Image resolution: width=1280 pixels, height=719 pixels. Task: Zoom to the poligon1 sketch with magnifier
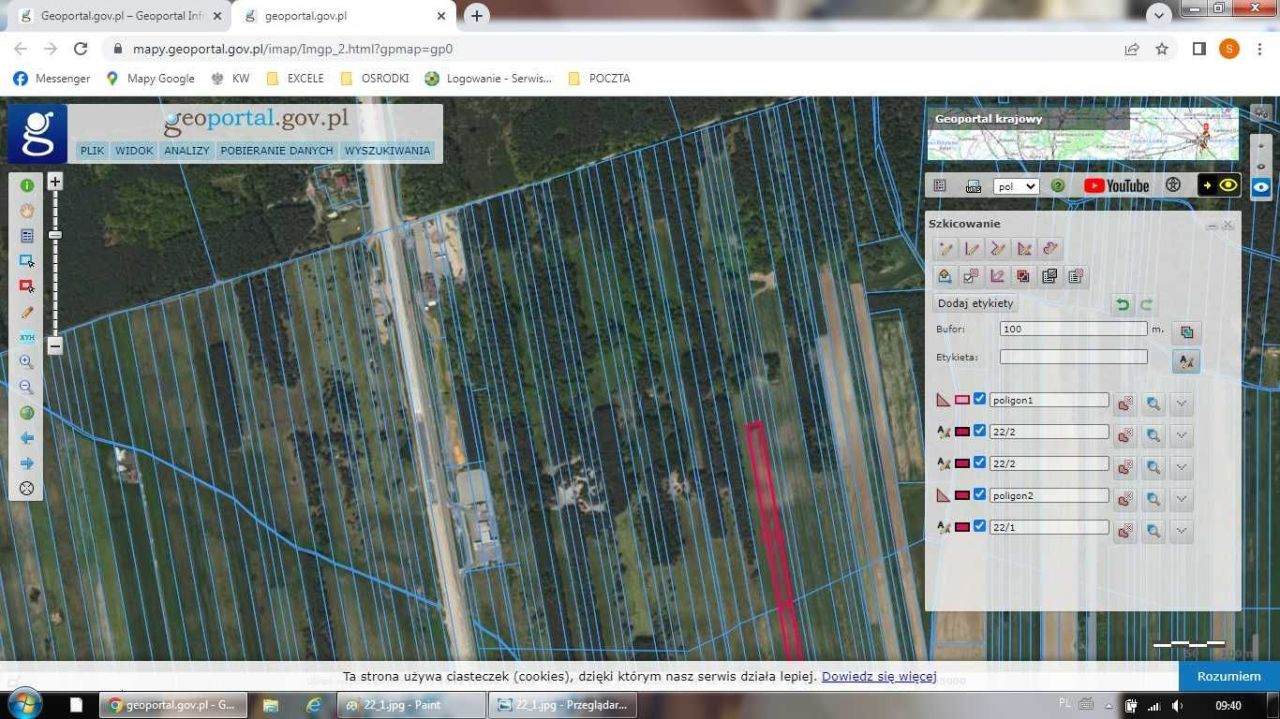pos(1153,403)
